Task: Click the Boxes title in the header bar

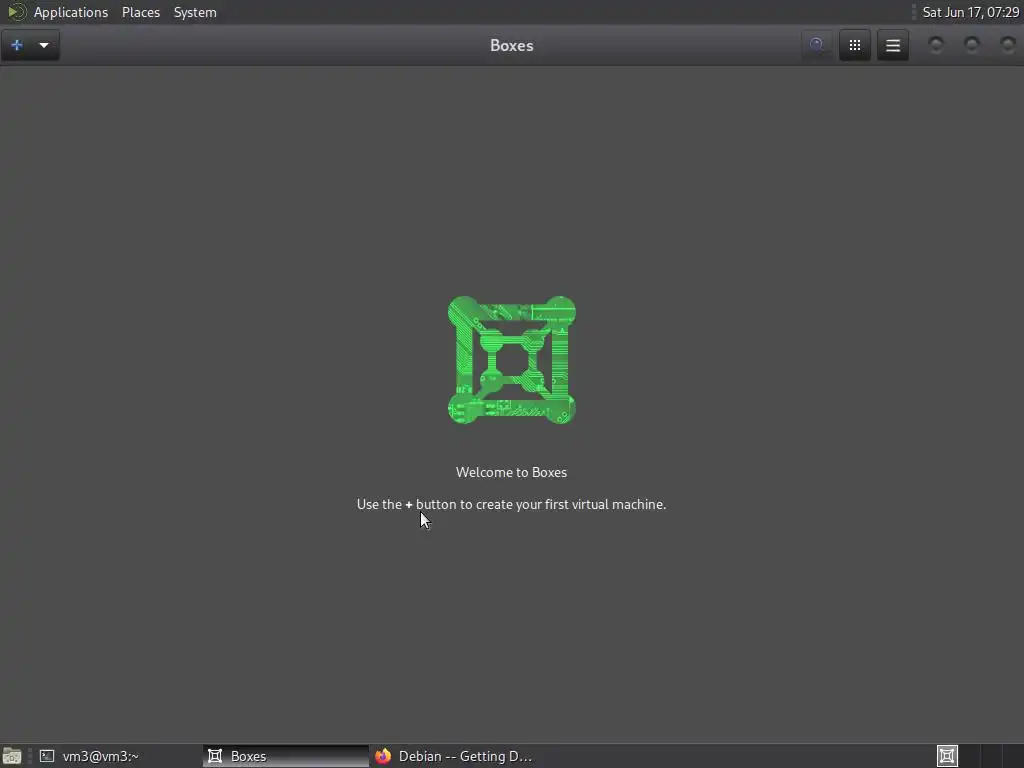Action: [x=511, y=45]
